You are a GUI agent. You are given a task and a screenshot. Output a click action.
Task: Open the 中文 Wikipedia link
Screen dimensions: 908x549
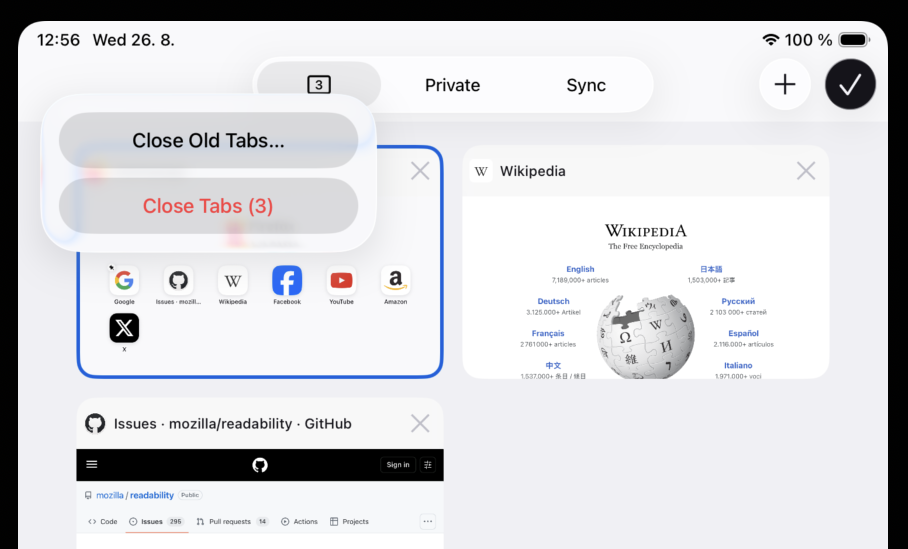pyautogui.click(x=553, y=365)
